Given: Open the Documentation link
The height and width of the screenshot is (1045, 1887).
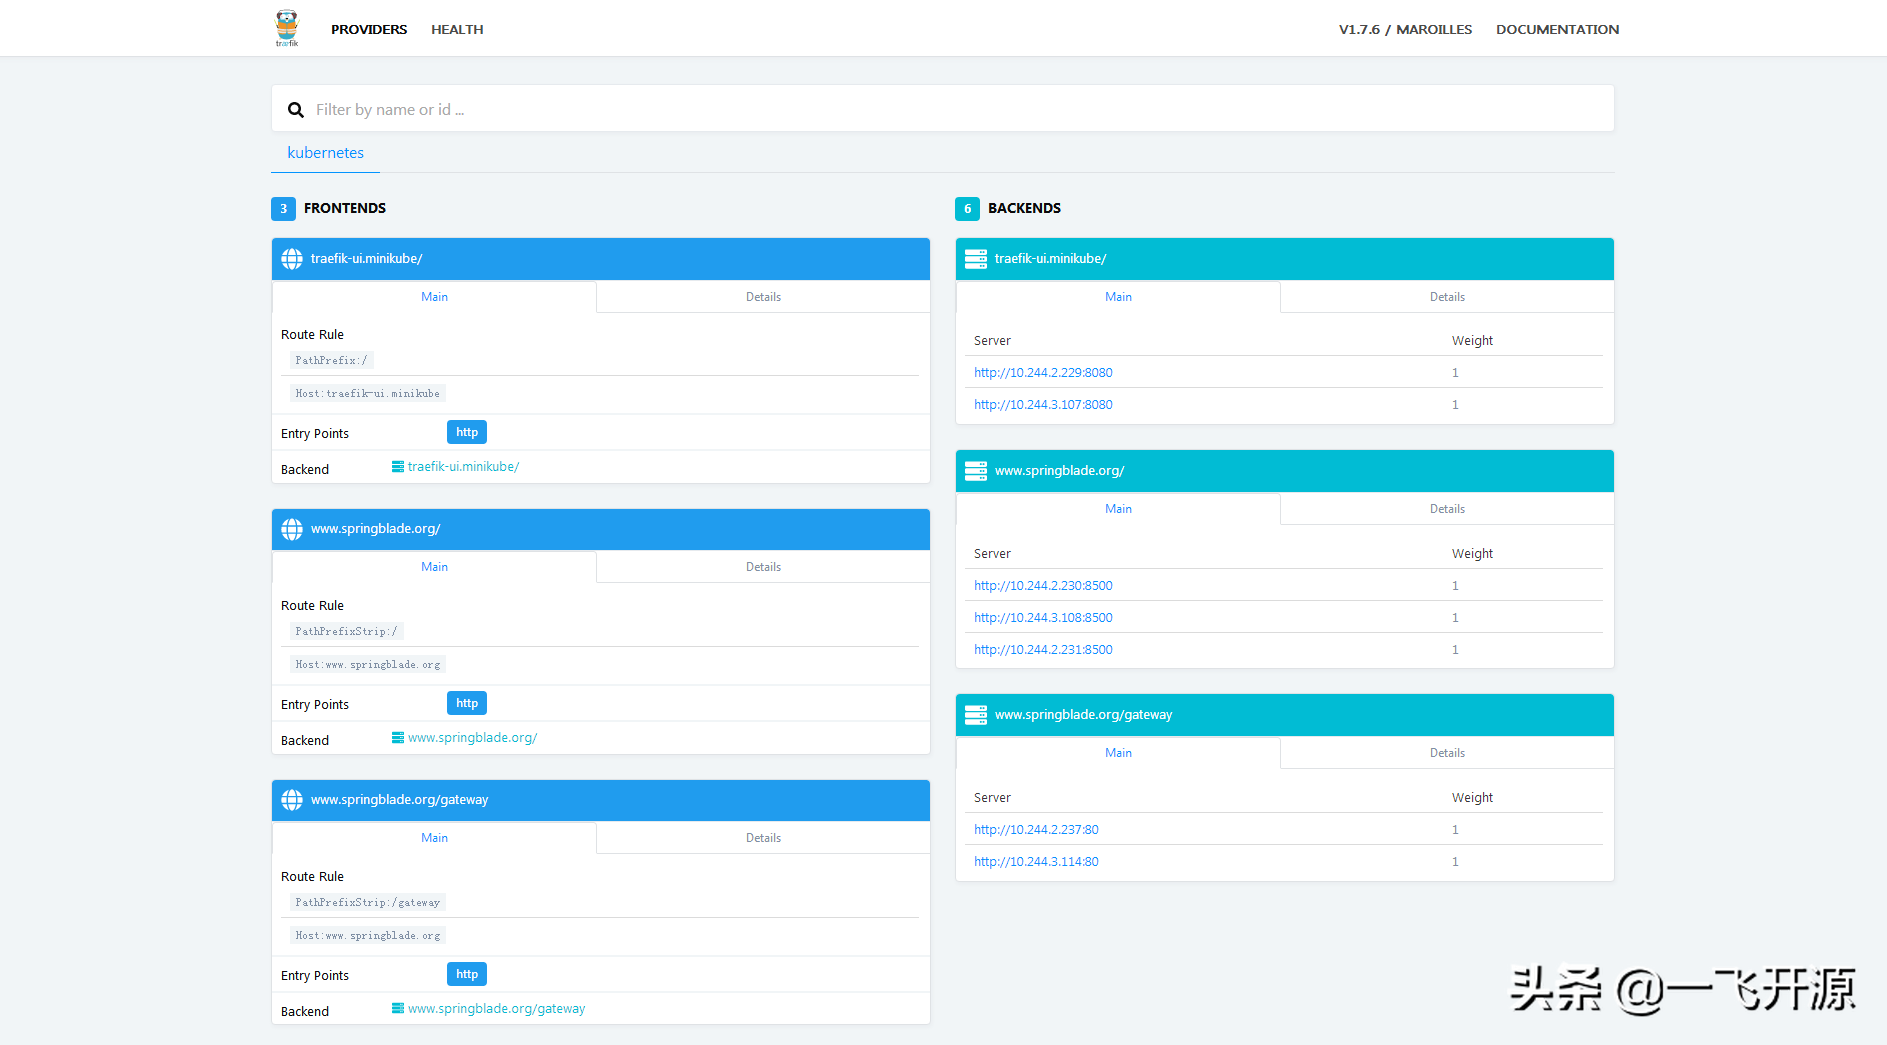Looking at the screenshot, I should click(1557, 29).
